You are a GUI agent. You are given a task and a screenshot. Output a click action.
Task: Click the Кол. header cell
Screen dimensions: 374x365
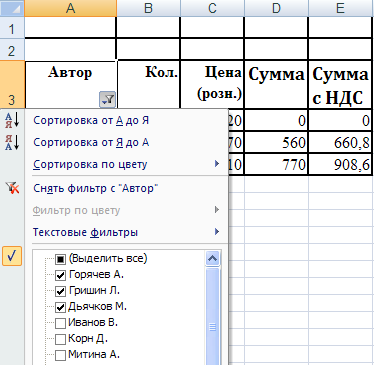(x=148, y=85)
